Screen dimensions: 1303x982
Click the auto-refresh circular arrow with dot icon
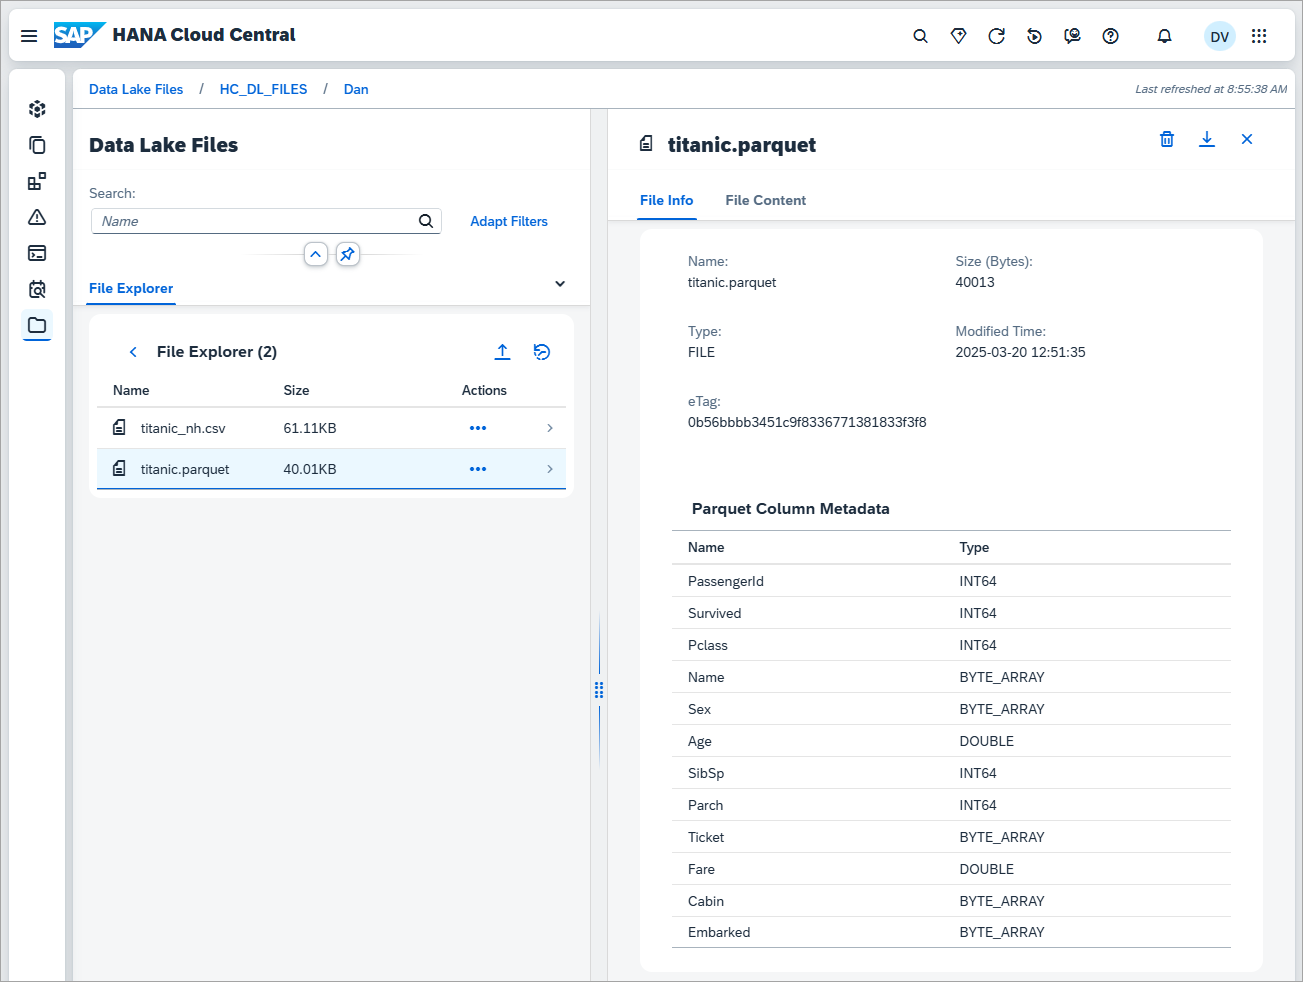[1034, 36]
